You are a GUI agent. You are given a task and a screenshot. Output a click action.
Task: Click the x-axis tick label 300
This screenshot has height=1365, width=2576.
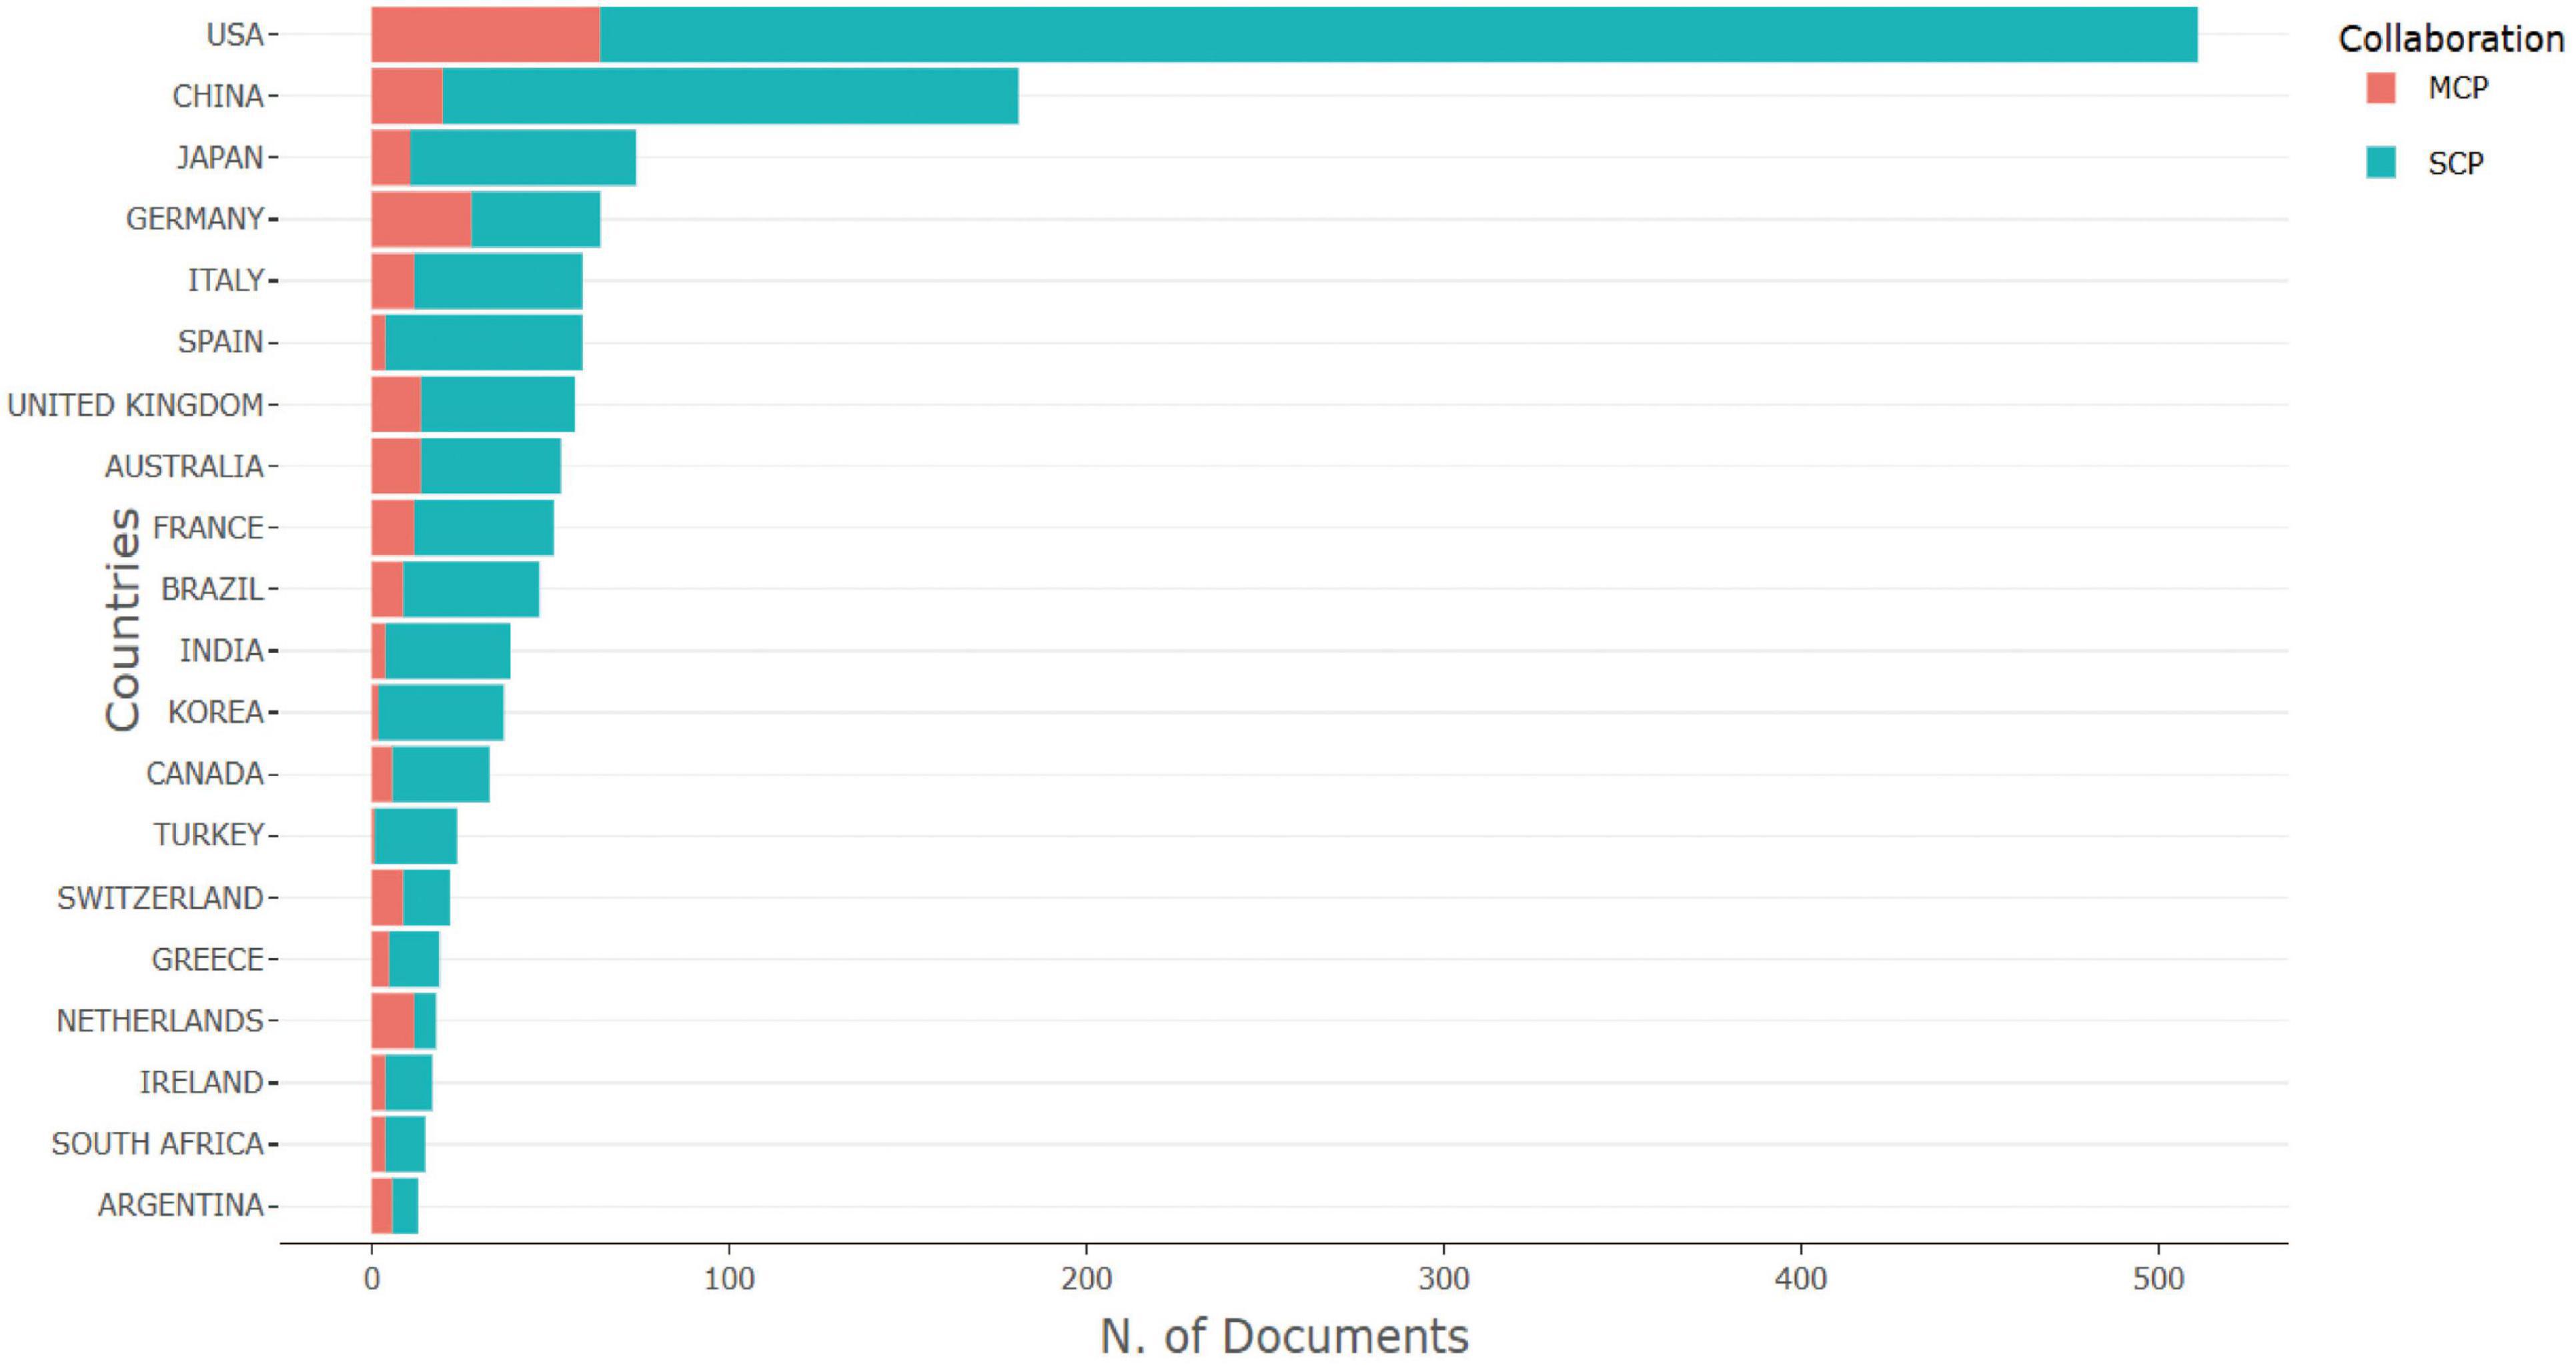tap(1444, 1279)
